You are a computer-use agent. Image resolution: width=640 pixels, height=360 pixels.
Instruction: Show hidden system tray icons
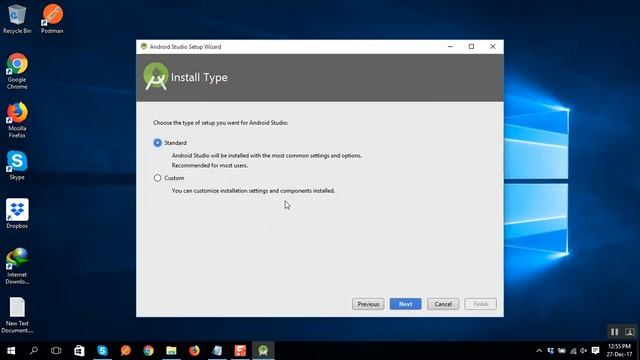[539, 351]
